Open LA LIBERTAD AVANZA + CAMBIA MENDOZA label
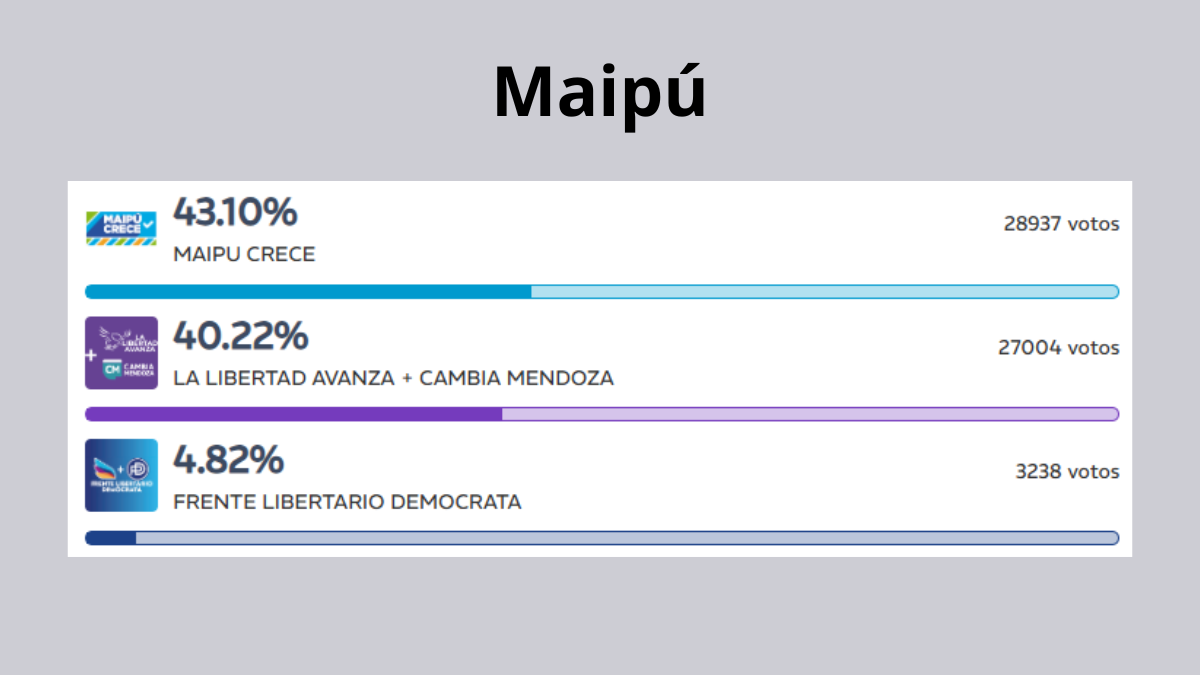This screenshot has height=675, width=1200. point(393,379)
